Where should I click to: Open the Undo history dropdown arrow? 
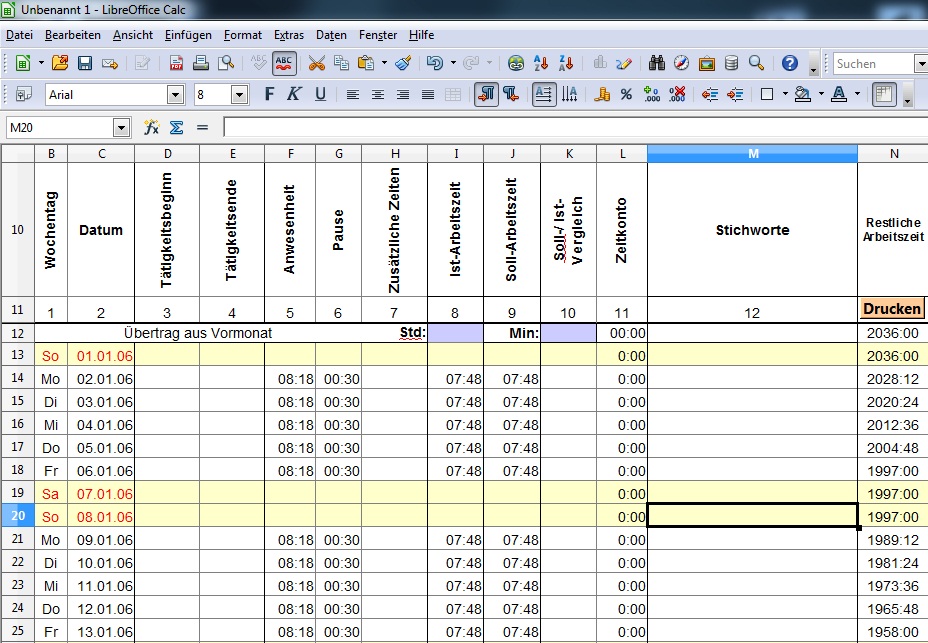pos(453,63)
